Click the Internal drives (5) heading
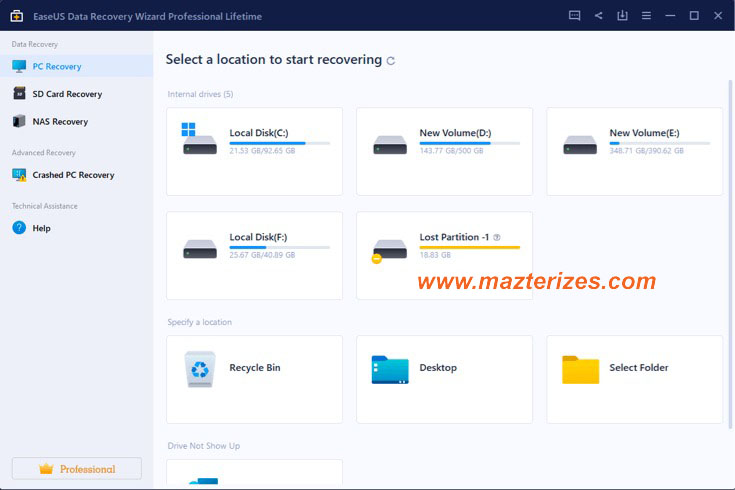This screenshot has width=735, height=490. [x=200, y=94]
